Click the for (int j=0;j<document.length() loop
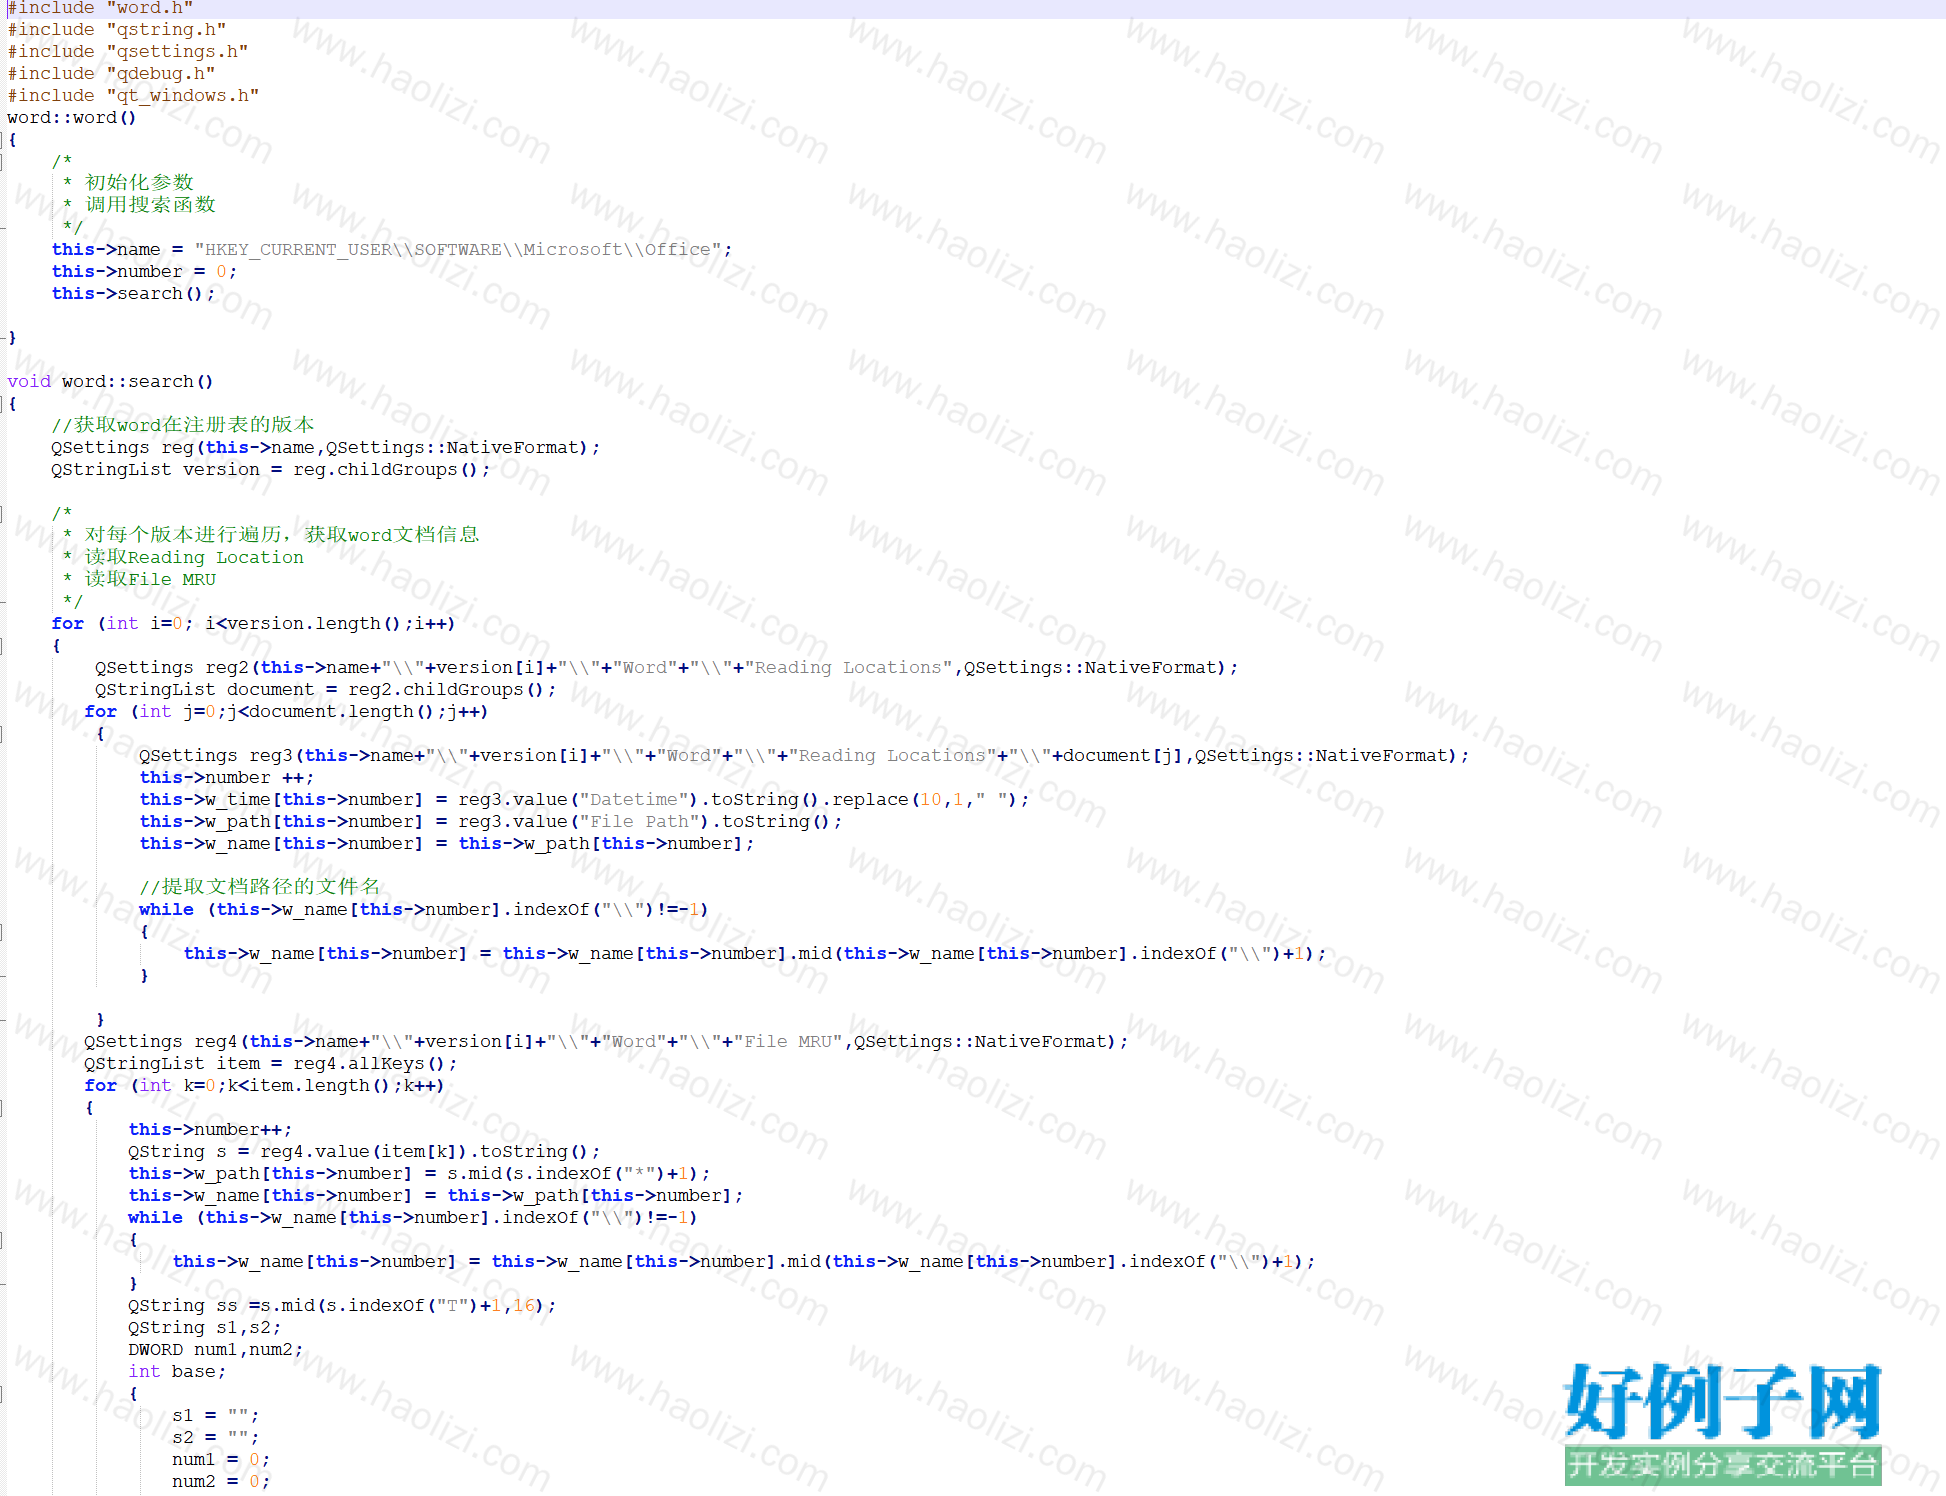The image size is (1946, 1496). click(x=287, y=712)
